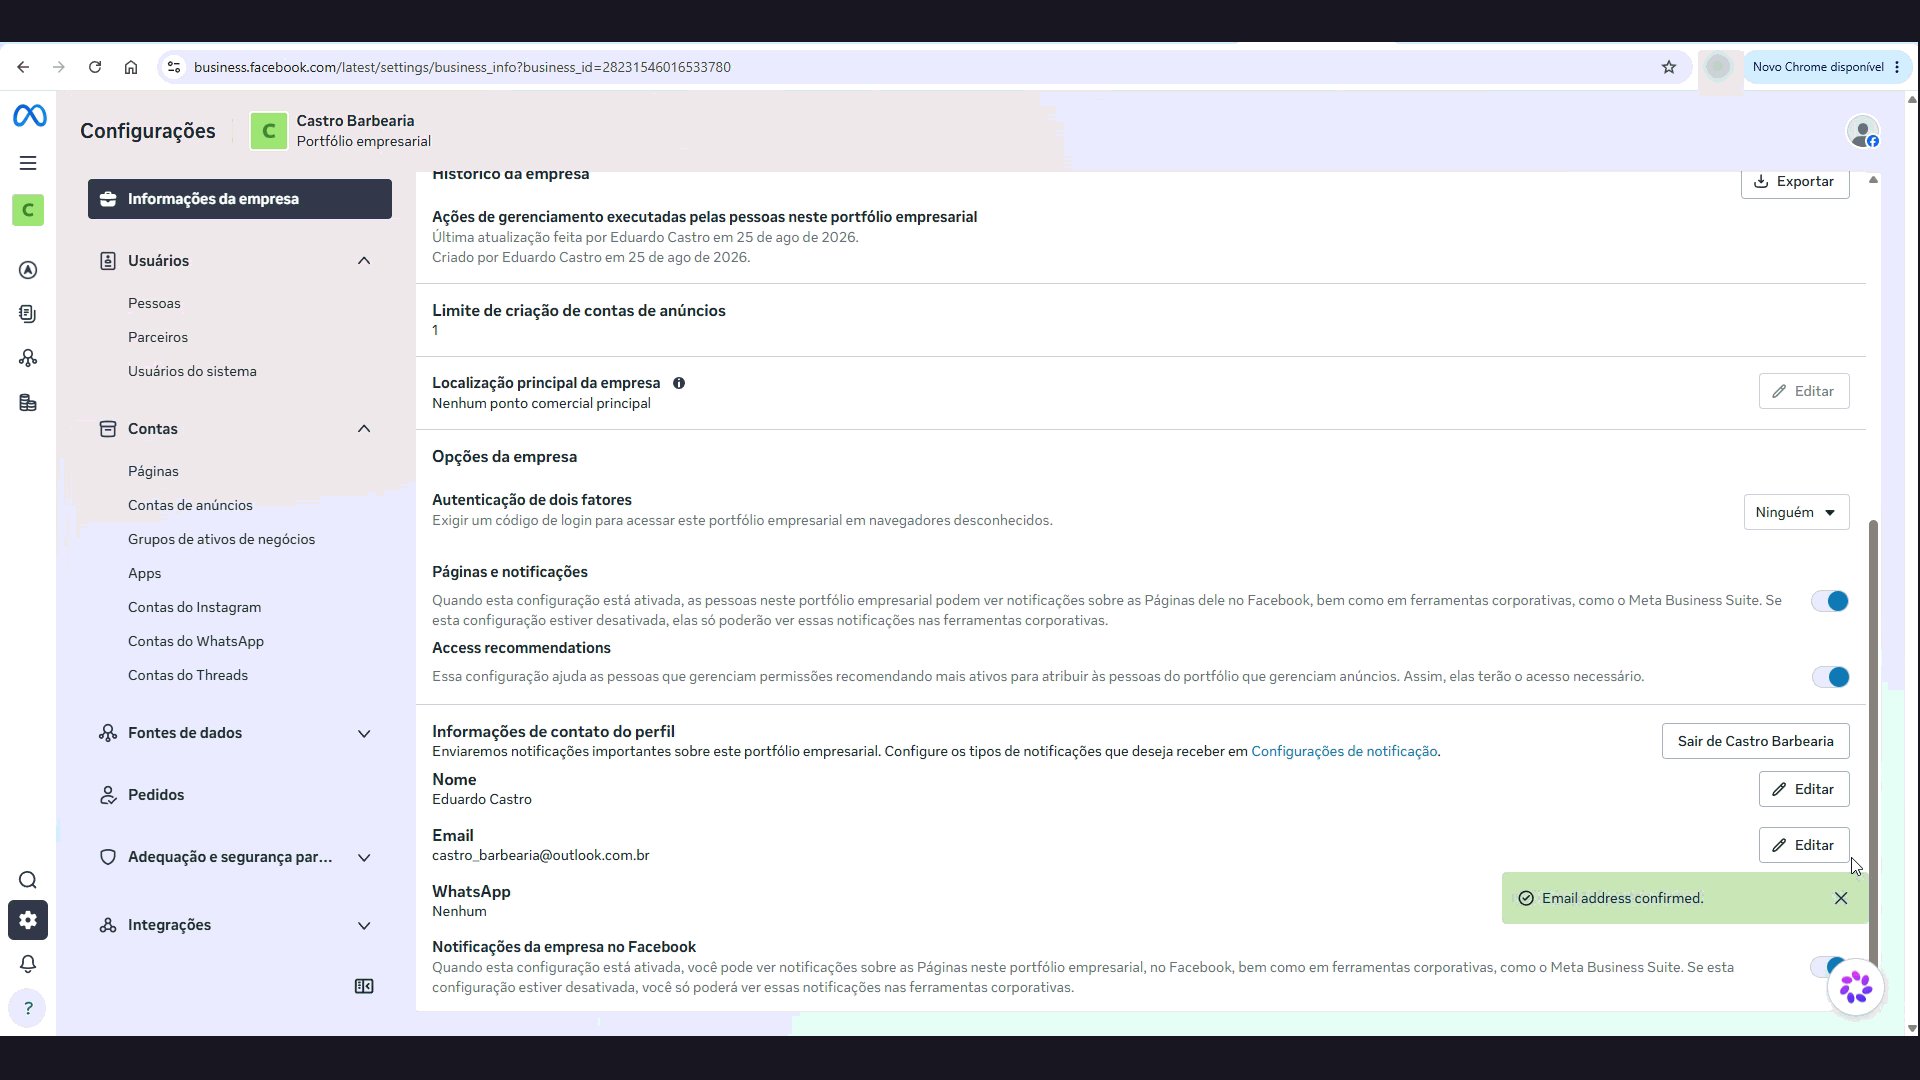Screen dimensions: 1920x1080
Task: Open the help question mark icon
Action: [28, 1008]
